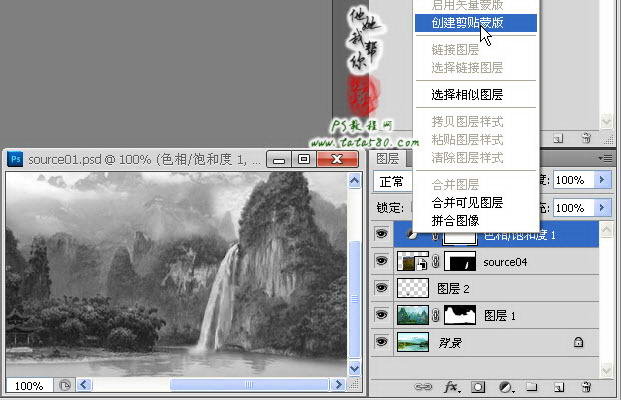The height and width of the screenshot is (400, 621).
Task: Click new item icon in upper panel
Action: click(x=558, y=138)
